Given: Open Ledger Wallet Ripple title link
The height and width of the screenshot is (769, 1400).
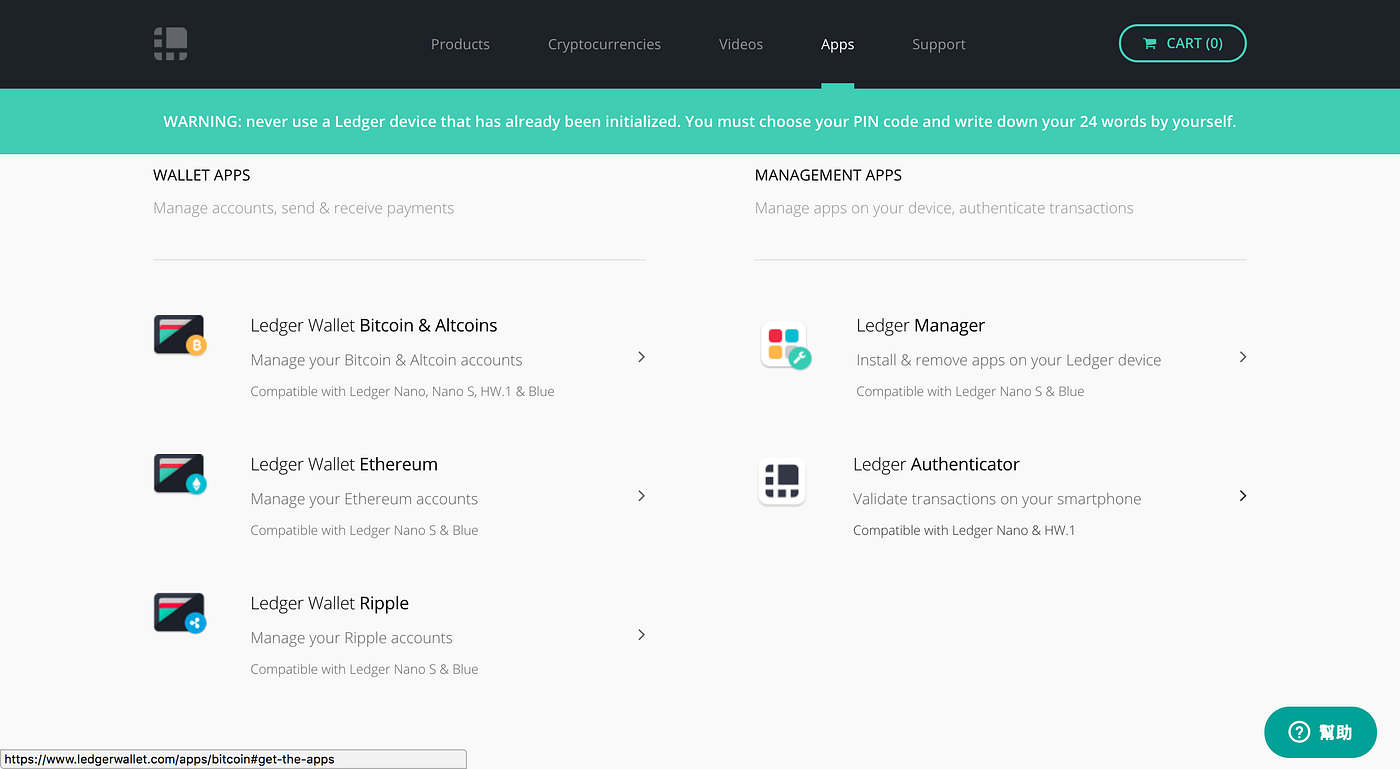Looking at the screenshot, I should tap(330, 603).
